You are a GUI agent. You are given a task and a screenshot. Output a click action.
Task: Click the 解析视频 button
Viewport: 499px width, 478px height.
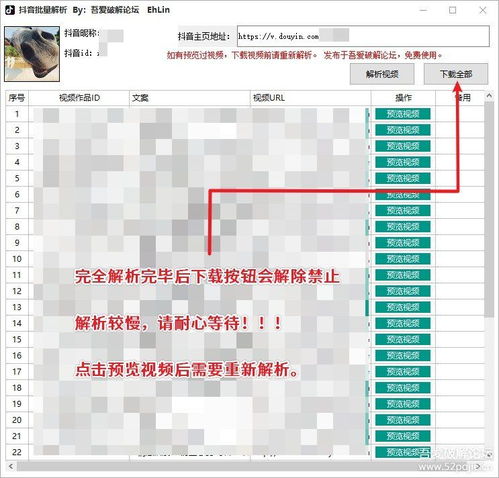[x=382, y=74]
